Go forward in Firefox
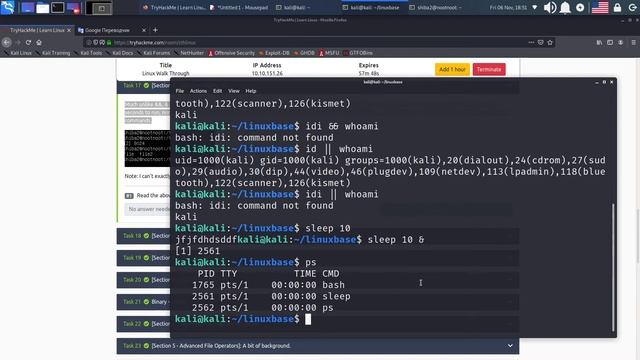Viewport: 640px width, 360px height. pos(18,42)
